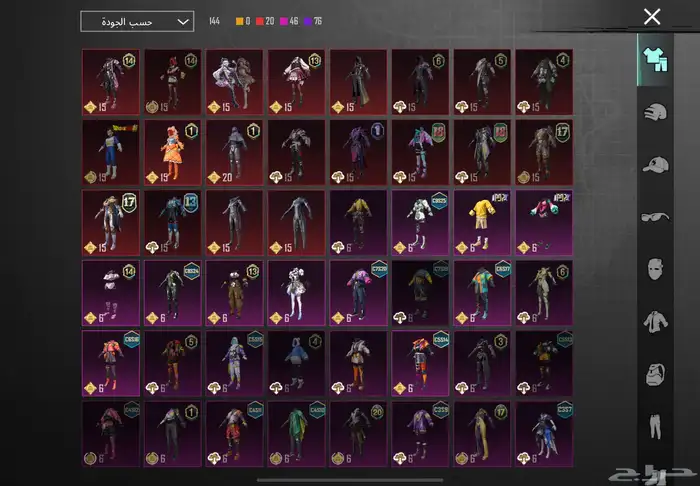Viewport: 700px width, 486px height.
Task: Select the dark outfit with badge 20
Action: tap(358, 434)
